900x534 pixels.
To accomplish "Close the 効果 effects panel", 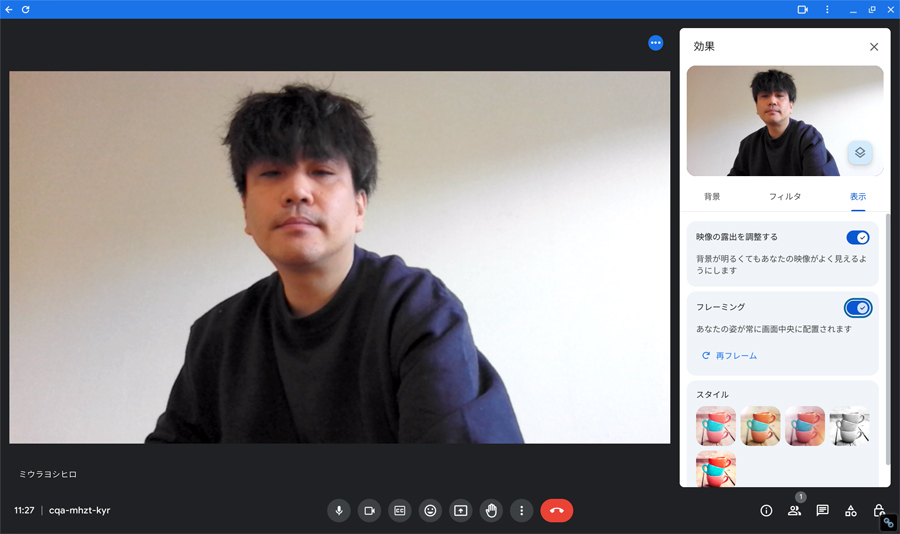I will pos(874,47).
